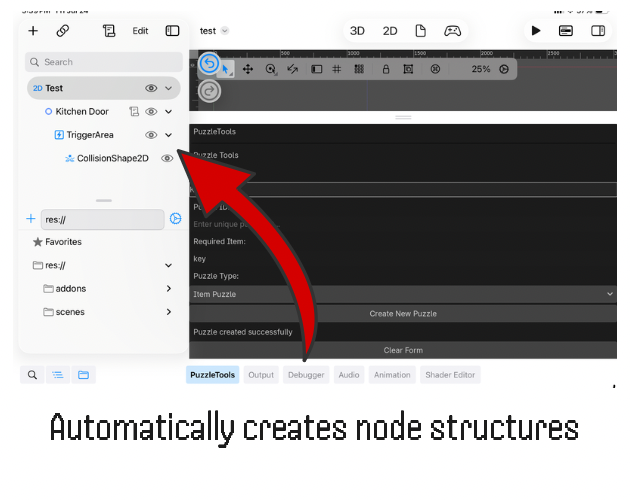Image resolution: width=630 pixels, height=500 pixels.
Task: Toggle smart snap dotted grid icon
Action: coord(359,70)
